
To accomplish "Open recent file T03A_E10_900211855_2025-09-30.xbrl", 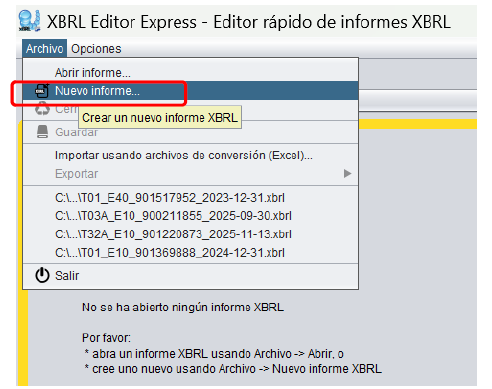I will pyautogui.click(x=190, y=216).
